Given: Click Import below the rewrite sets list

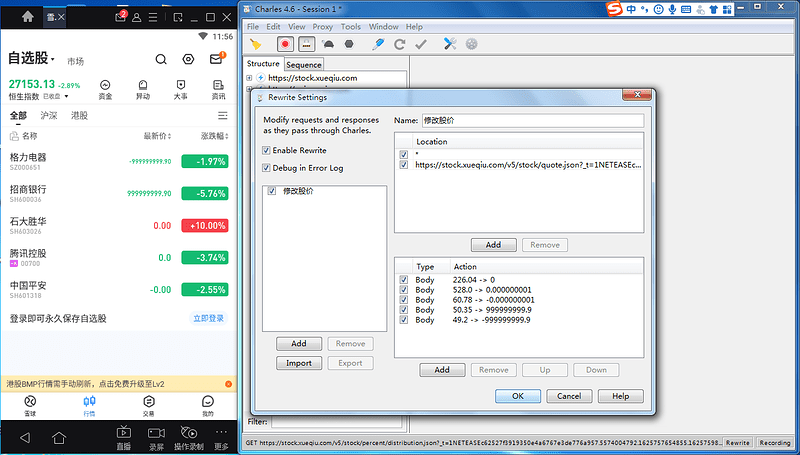Looking at the screenshot, I should (299, 363).
